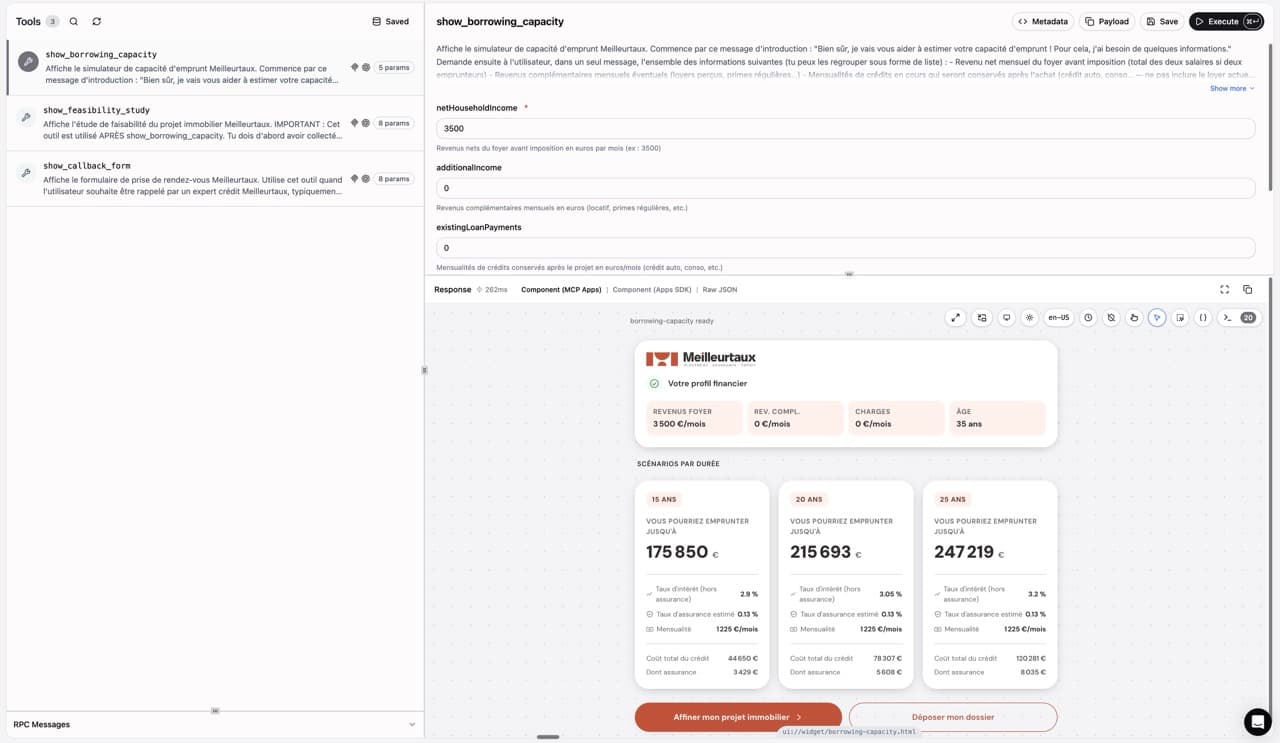Click 8 params badge on show_feasibility_study
The width and height of the screenshot is (1280, 743).
394,123
